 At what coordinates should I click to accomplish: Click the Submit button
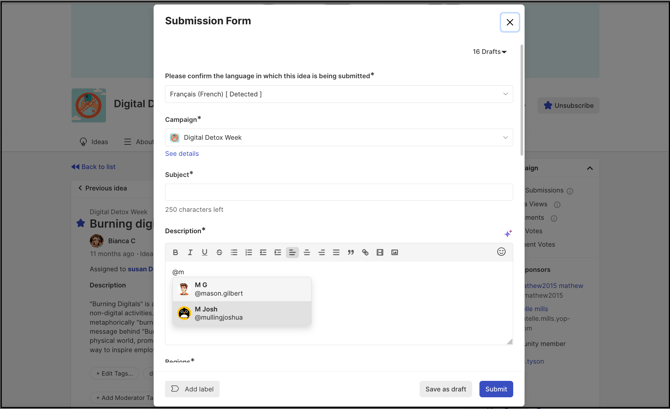coord(496,389)
